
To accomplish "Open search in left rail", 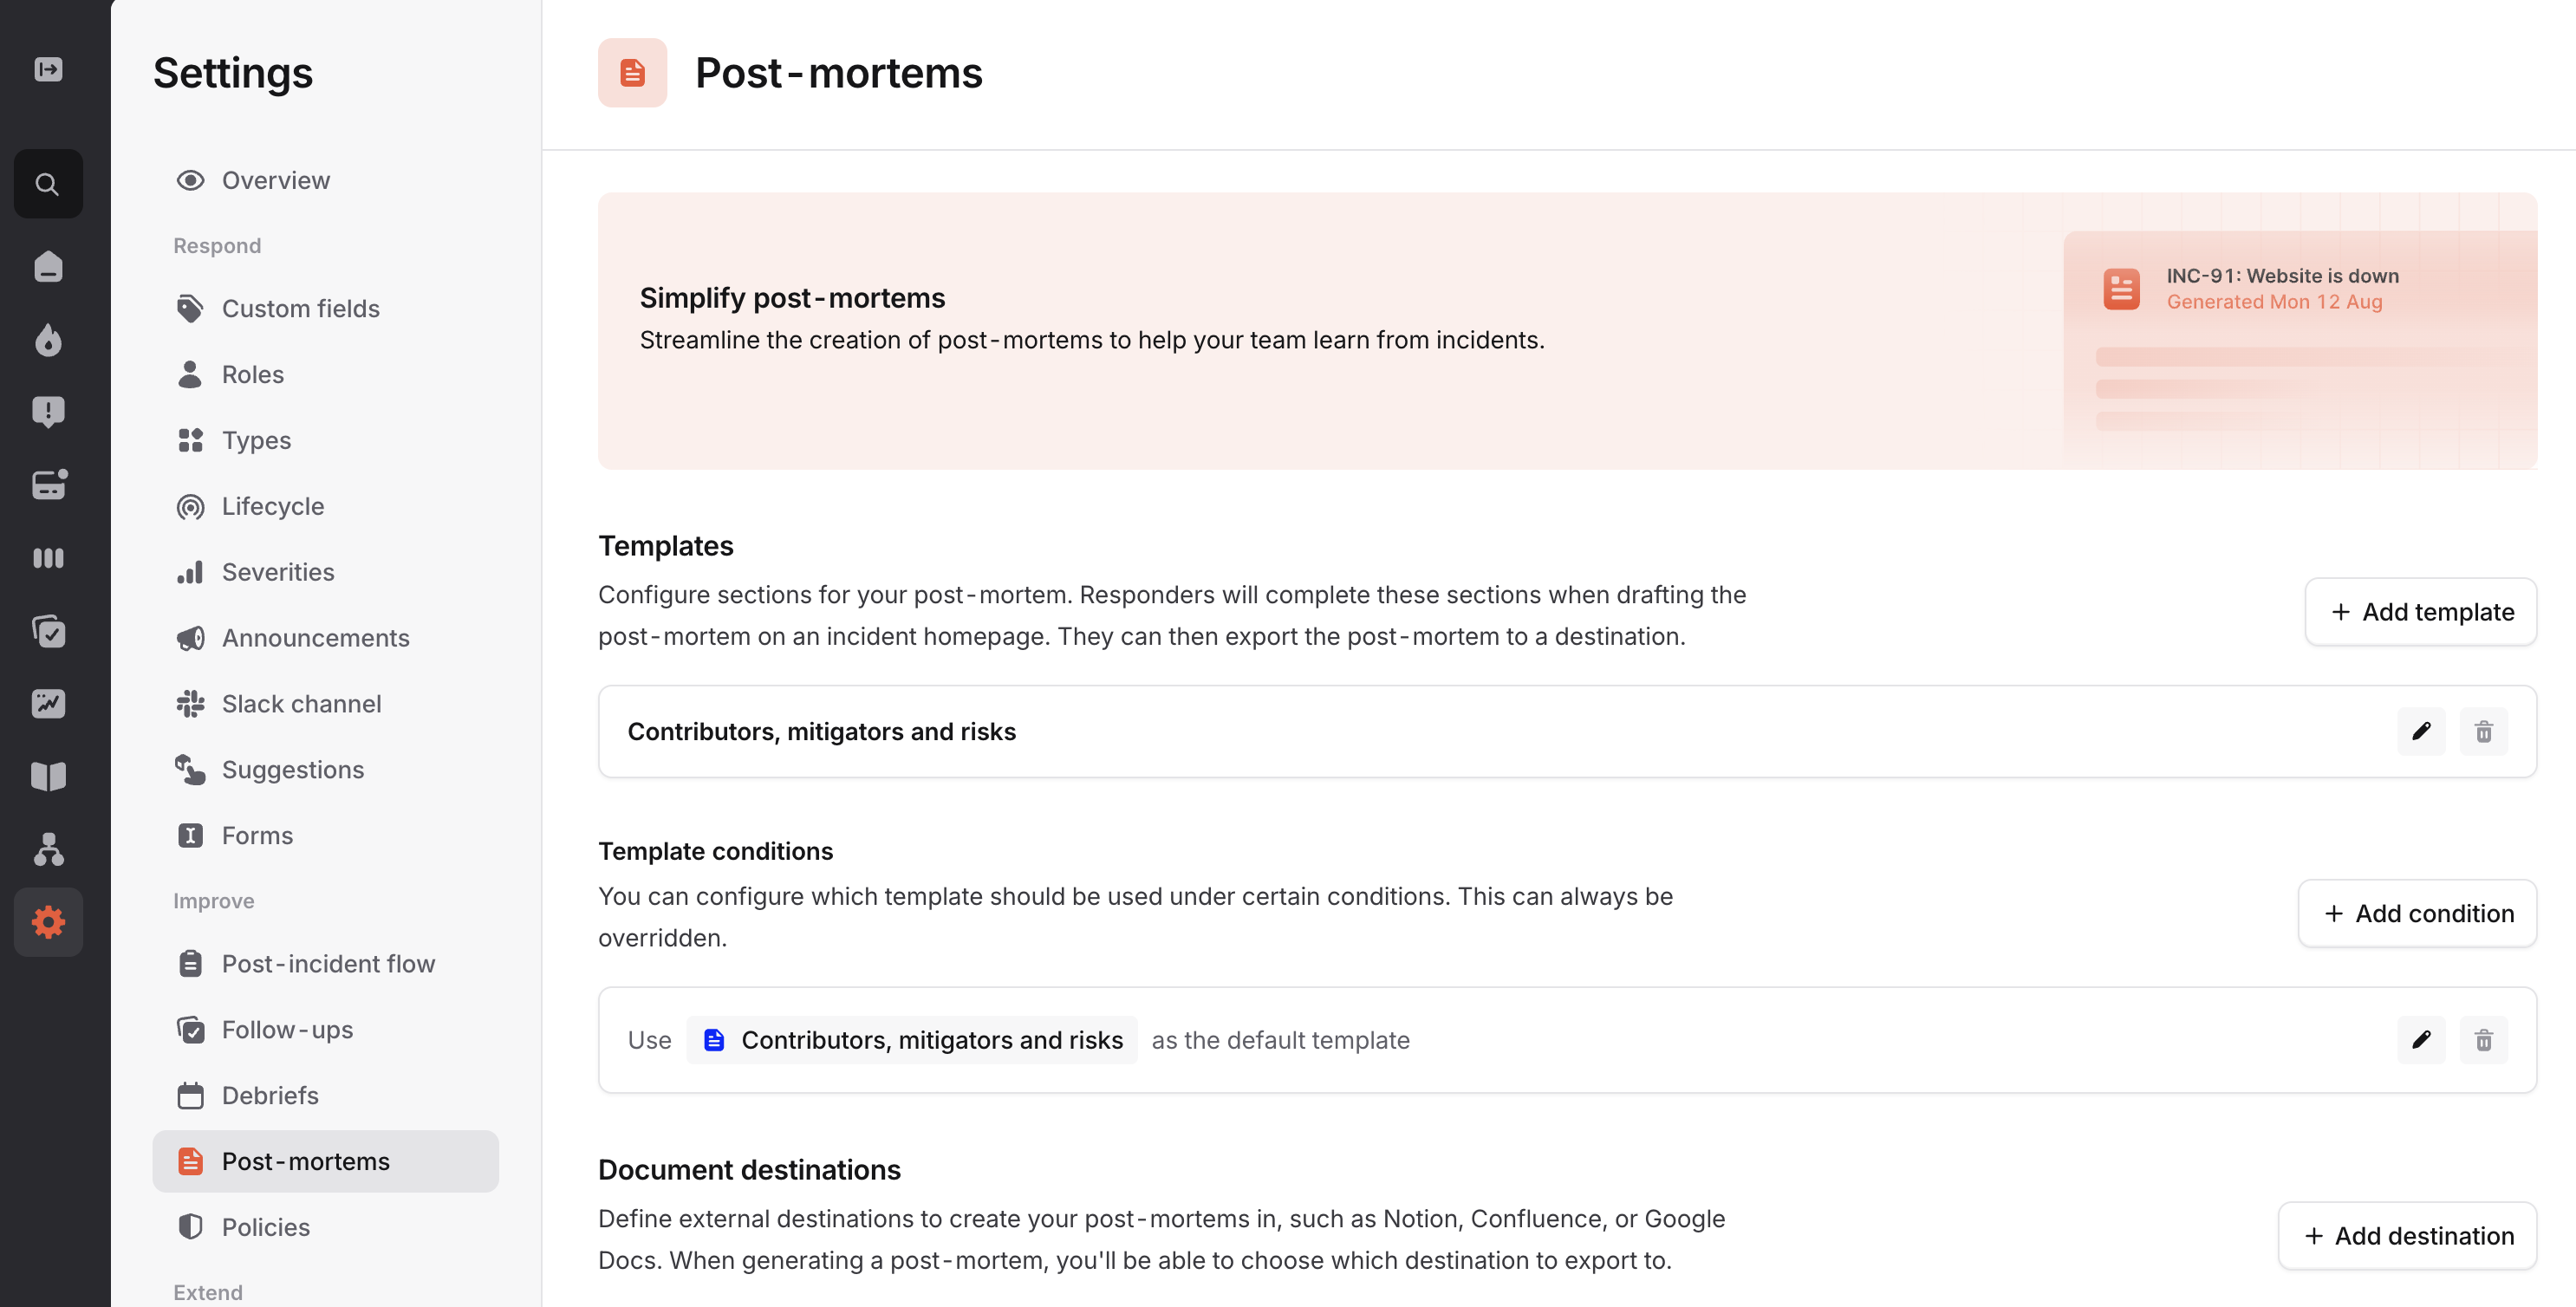I will (47, 184).
